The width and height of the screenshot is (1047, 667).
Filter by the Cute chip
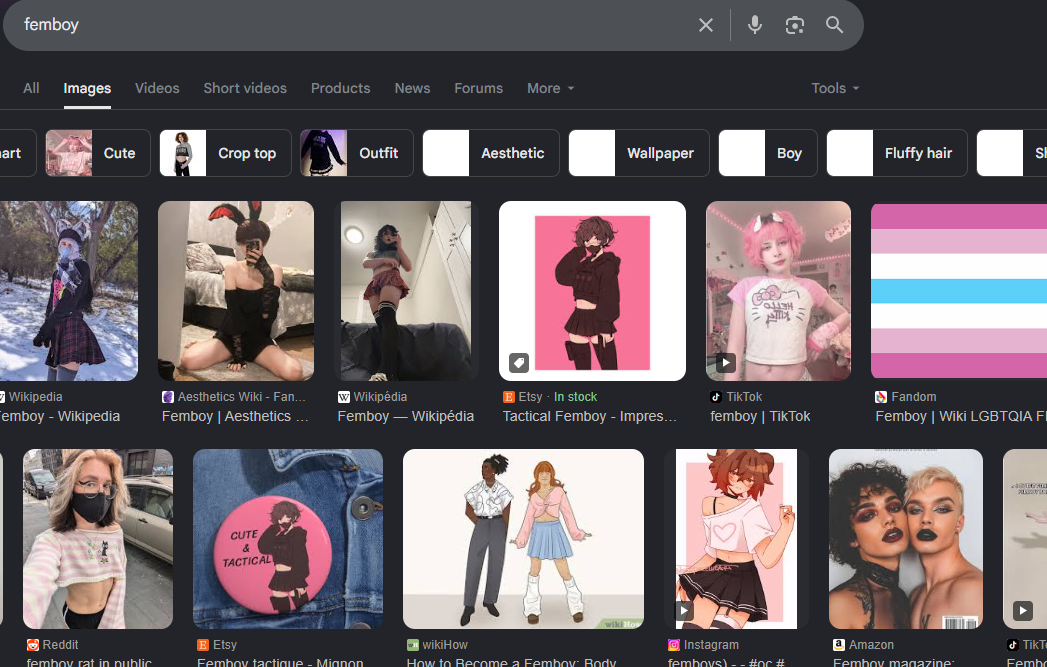click(x=98, y=153)
